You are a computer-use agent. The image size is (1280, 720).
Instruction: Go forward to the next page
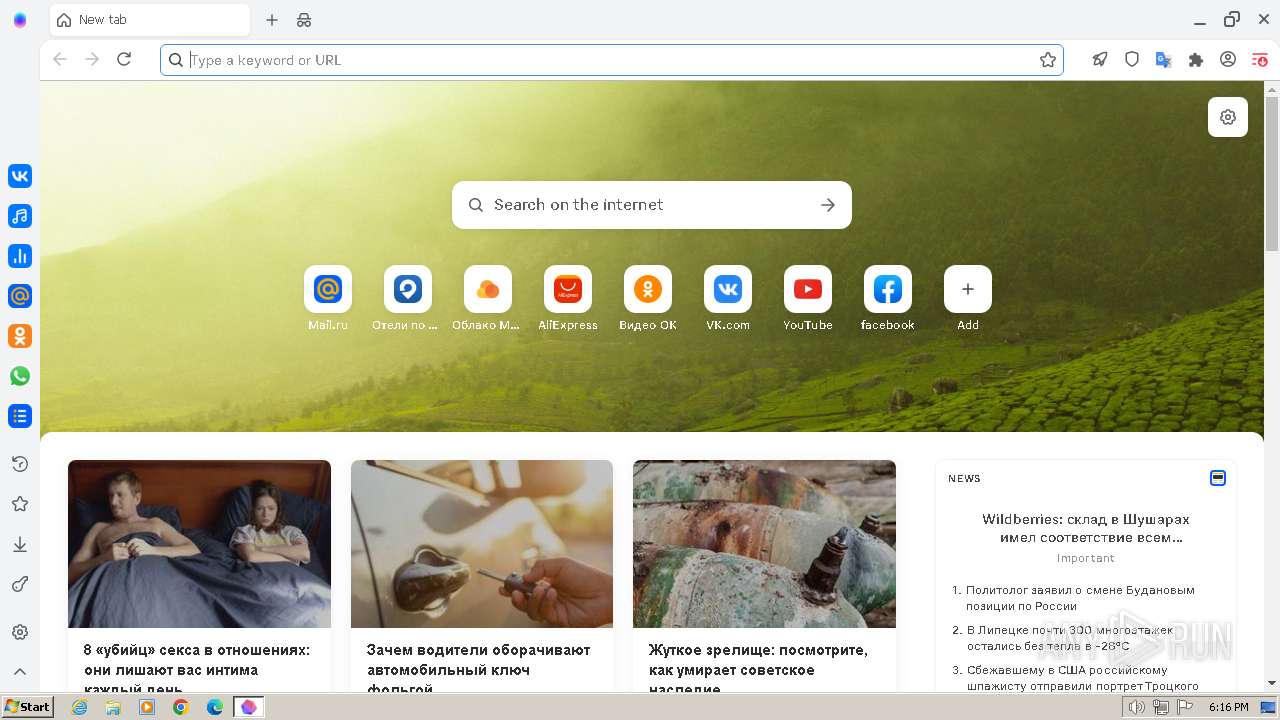92,60
